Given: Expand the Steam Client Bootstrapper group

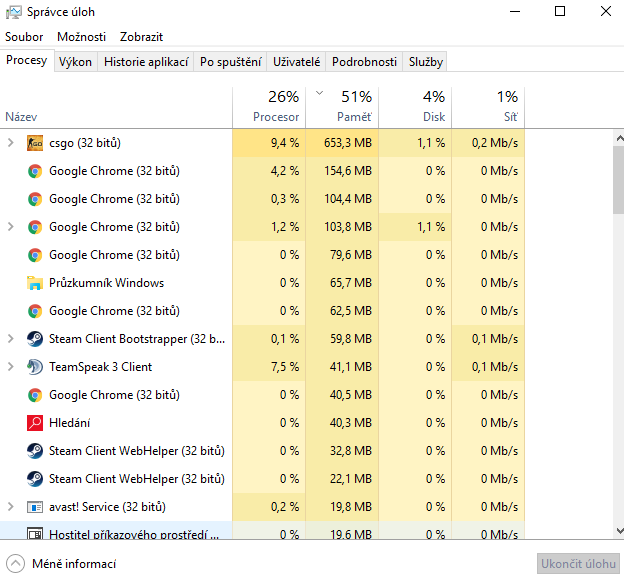Looking at the screenshot, I should [x=11, y=339].
